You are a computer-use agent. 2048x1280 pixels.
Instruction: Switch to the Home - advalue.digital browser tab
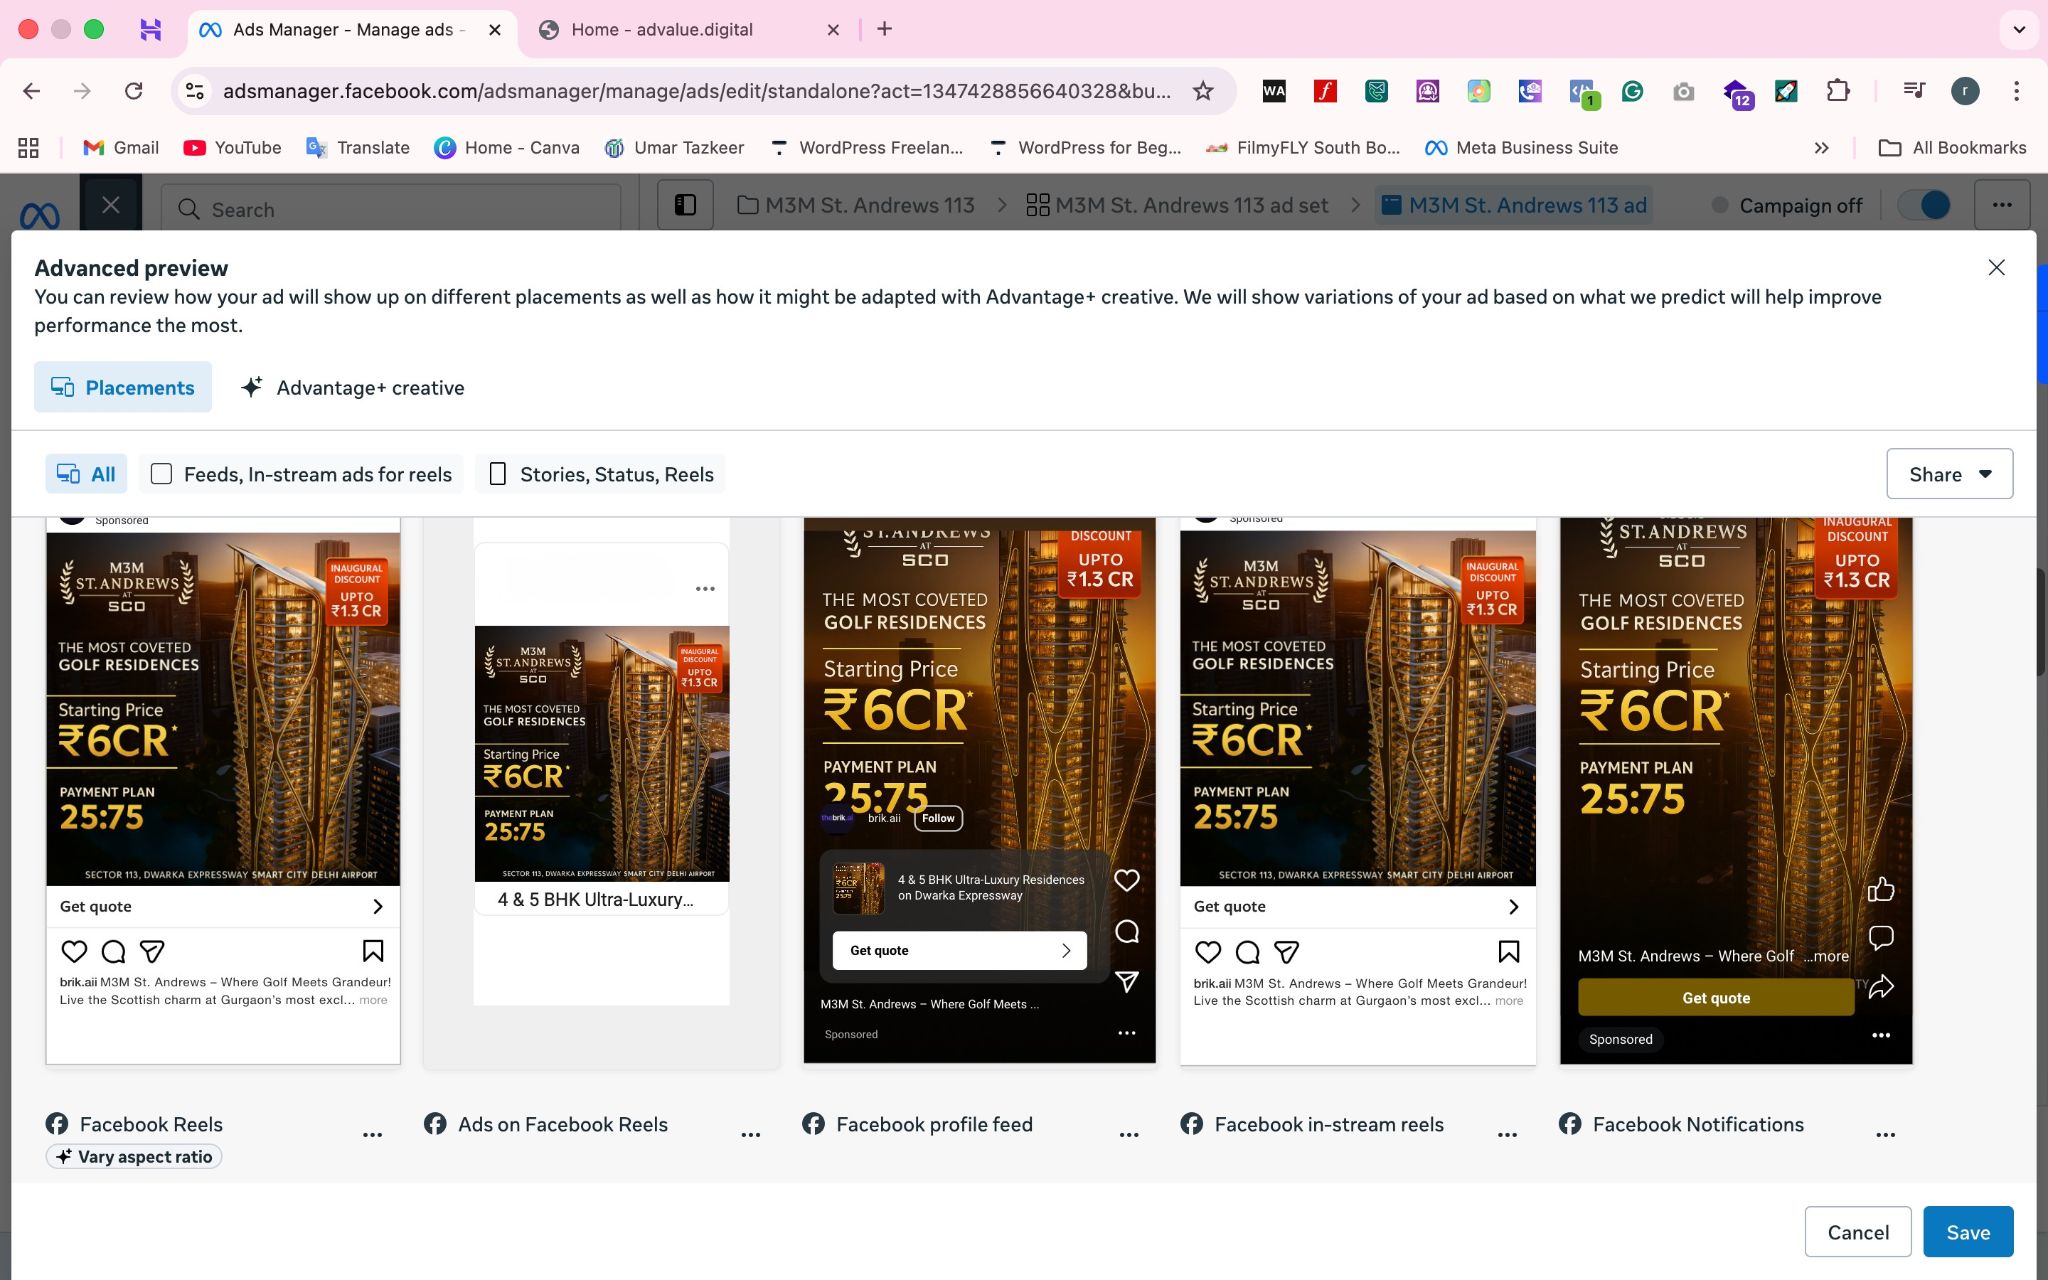[662, 29]
